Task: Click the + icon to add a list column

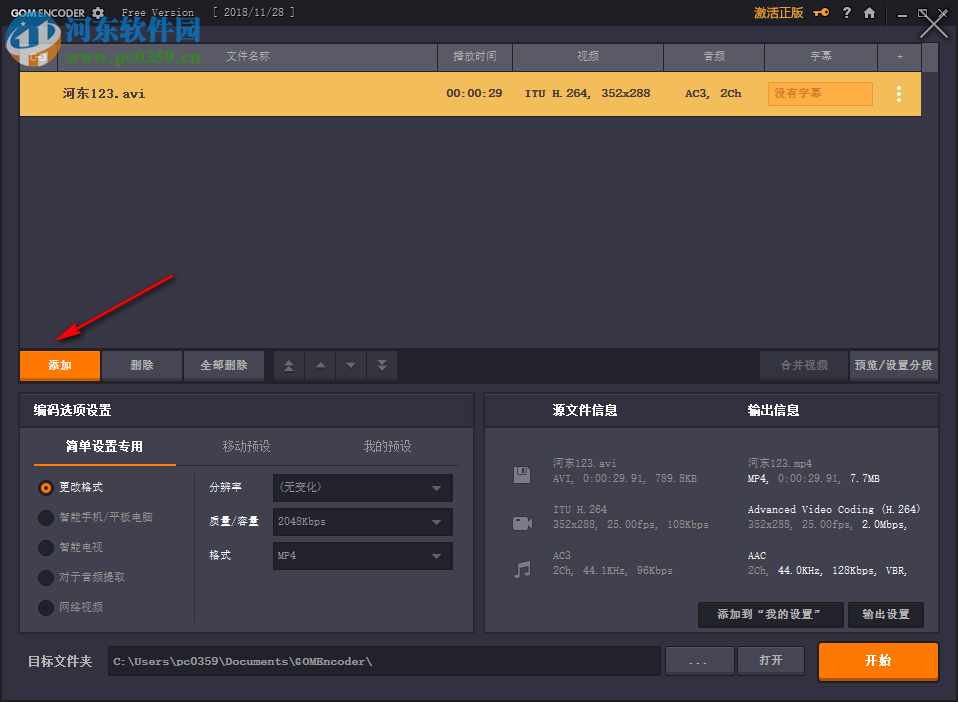Action: [x=899, y=57]
